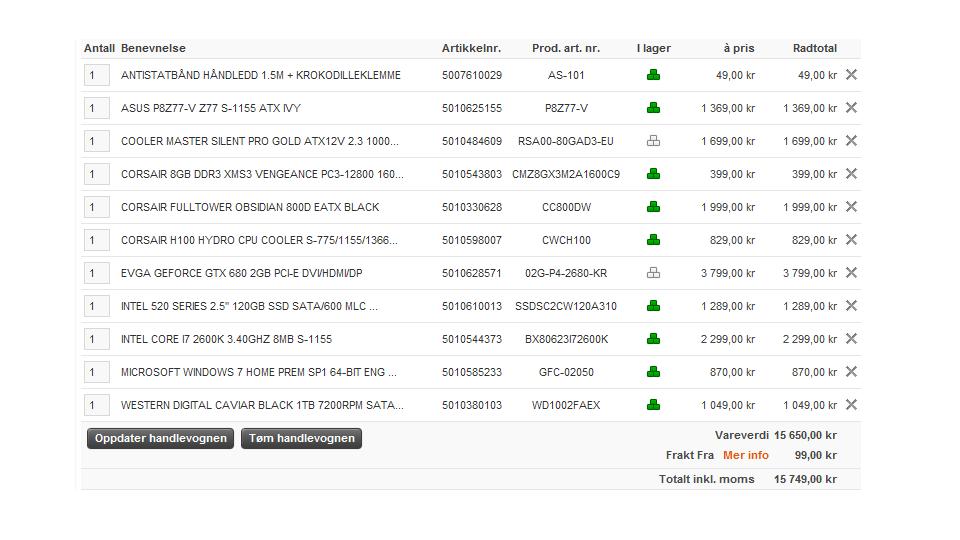Focus quantity field for EVGA GEFORCE row
The height and width of the screenshot is (540, 960).
(97, 274)
